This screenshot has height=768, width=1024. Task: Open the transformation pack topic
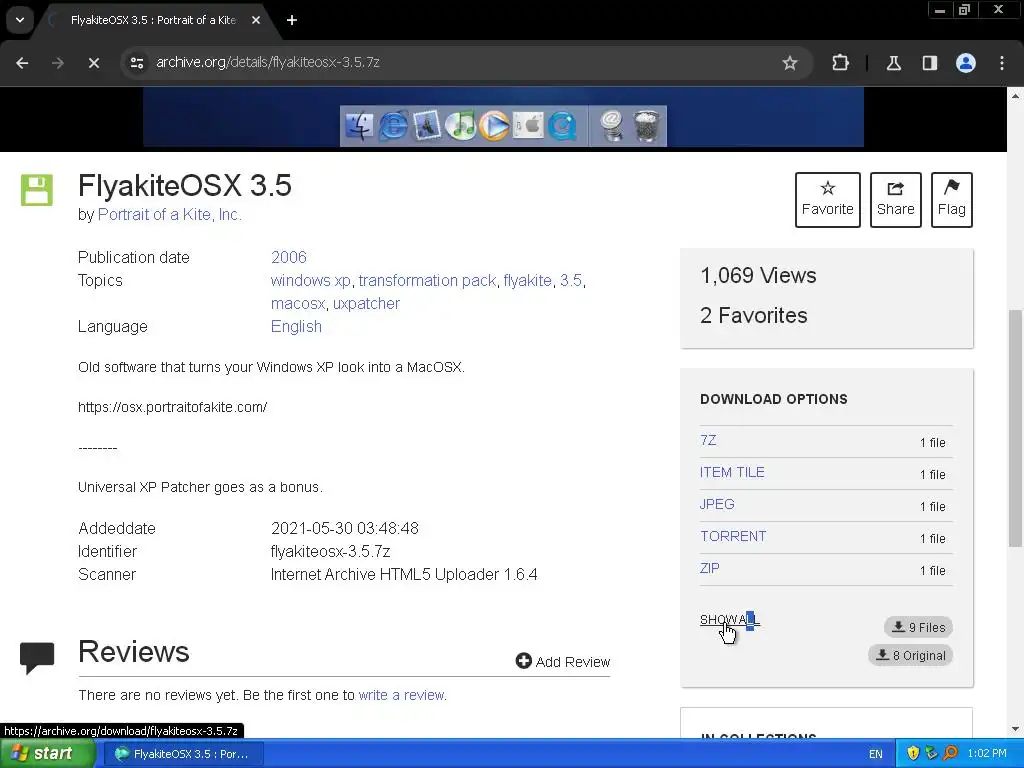tap(427, 281)
